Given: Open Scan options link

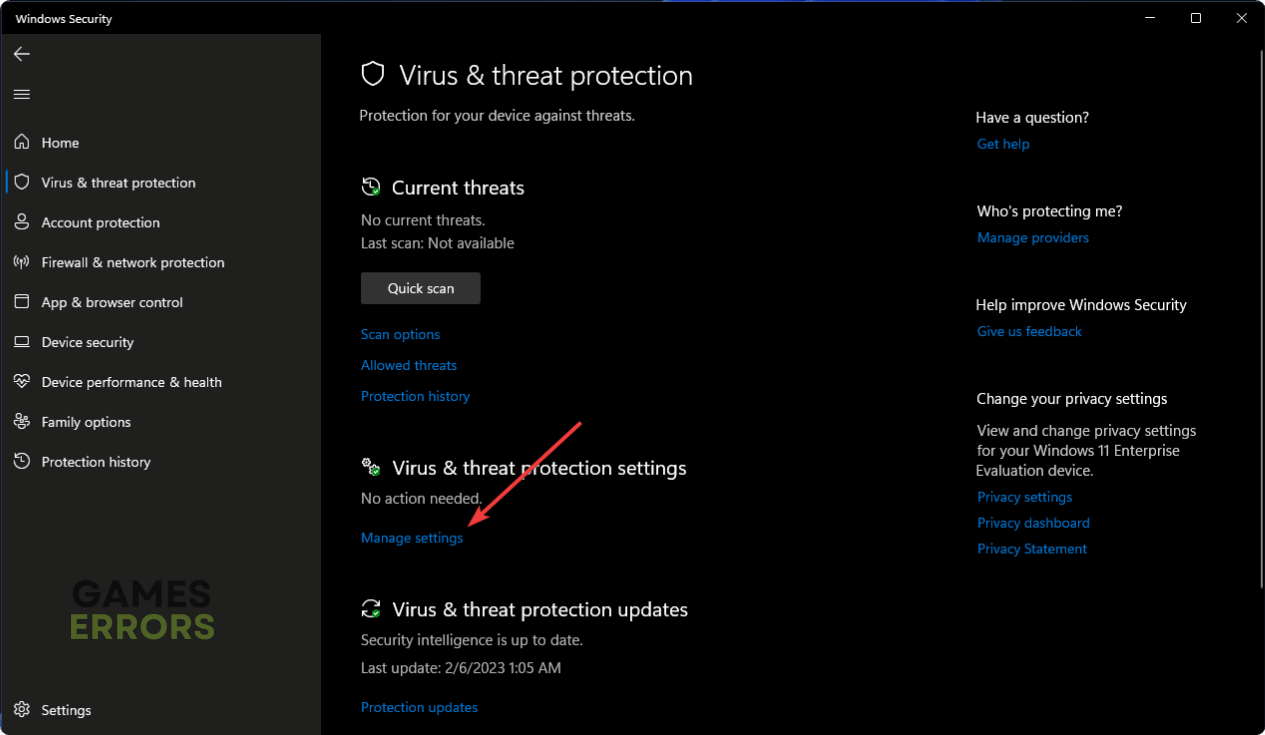Looking at the screenshot, I should coord(400,334).
